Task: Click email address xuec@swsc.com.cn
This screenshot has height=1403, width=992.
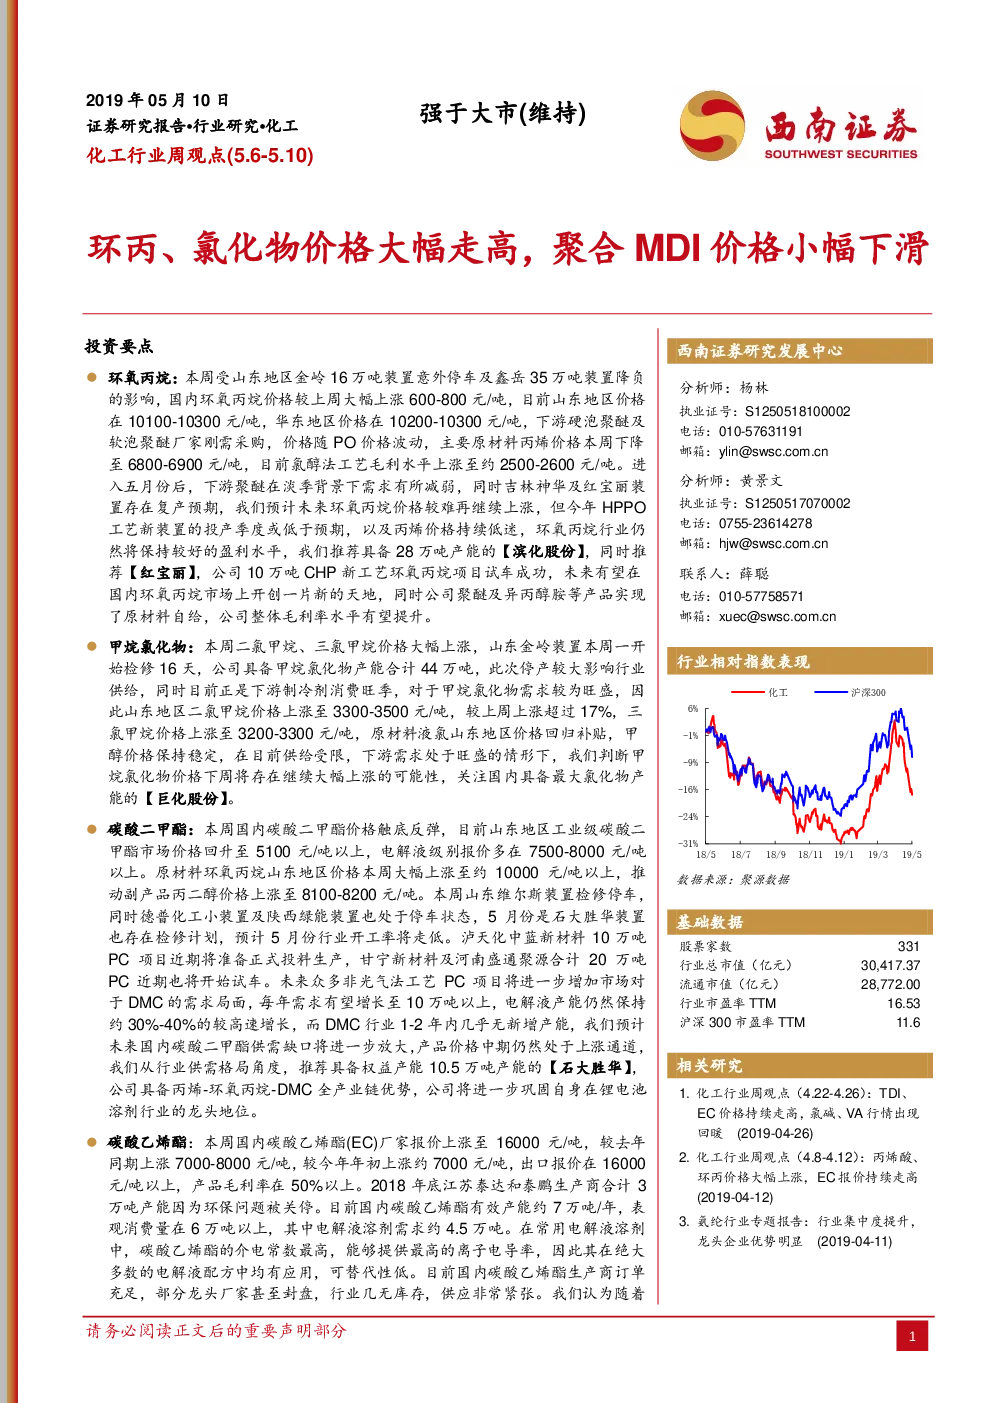Action: point(777,617)
